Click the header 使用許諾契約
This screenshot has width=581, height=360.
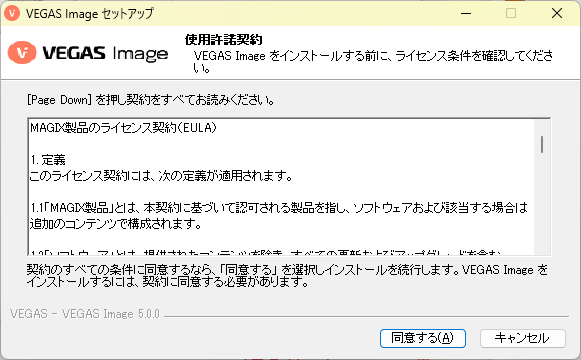224,40
